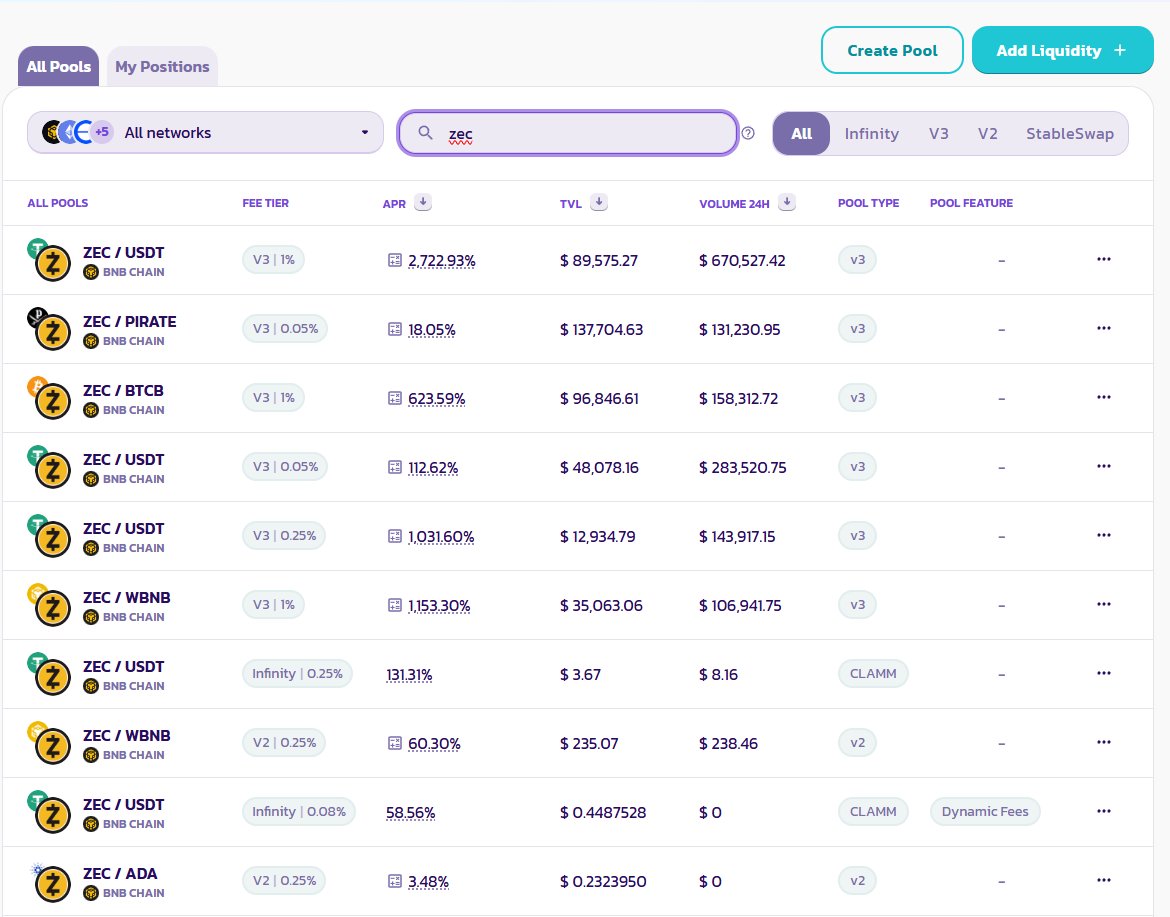The height and width of the screenshot is (917, 1170).
Task: Click the Create Pool button
Action: tap(892, 50)
